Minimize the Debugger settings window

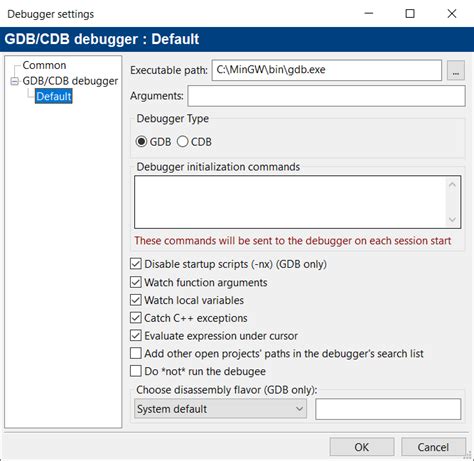369,13
